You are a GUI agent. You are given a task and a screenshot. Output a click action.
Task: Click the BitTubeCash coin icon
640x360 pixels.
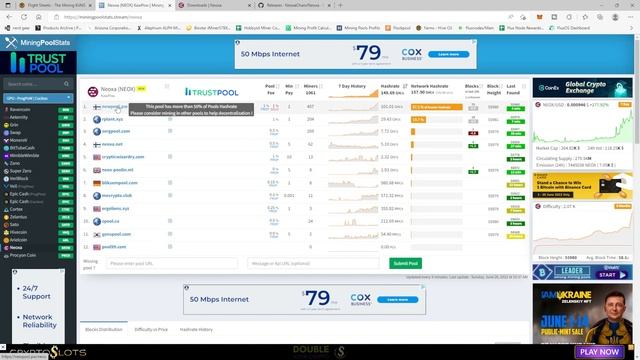coord(6,148)
